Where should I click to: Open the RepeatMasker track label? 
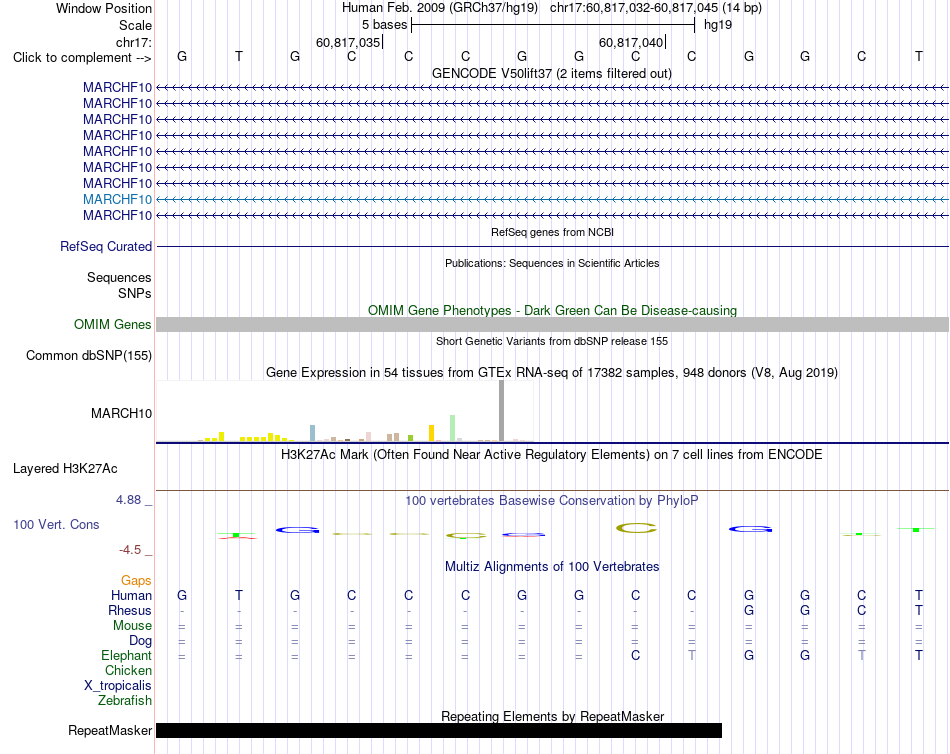point(110,730)
